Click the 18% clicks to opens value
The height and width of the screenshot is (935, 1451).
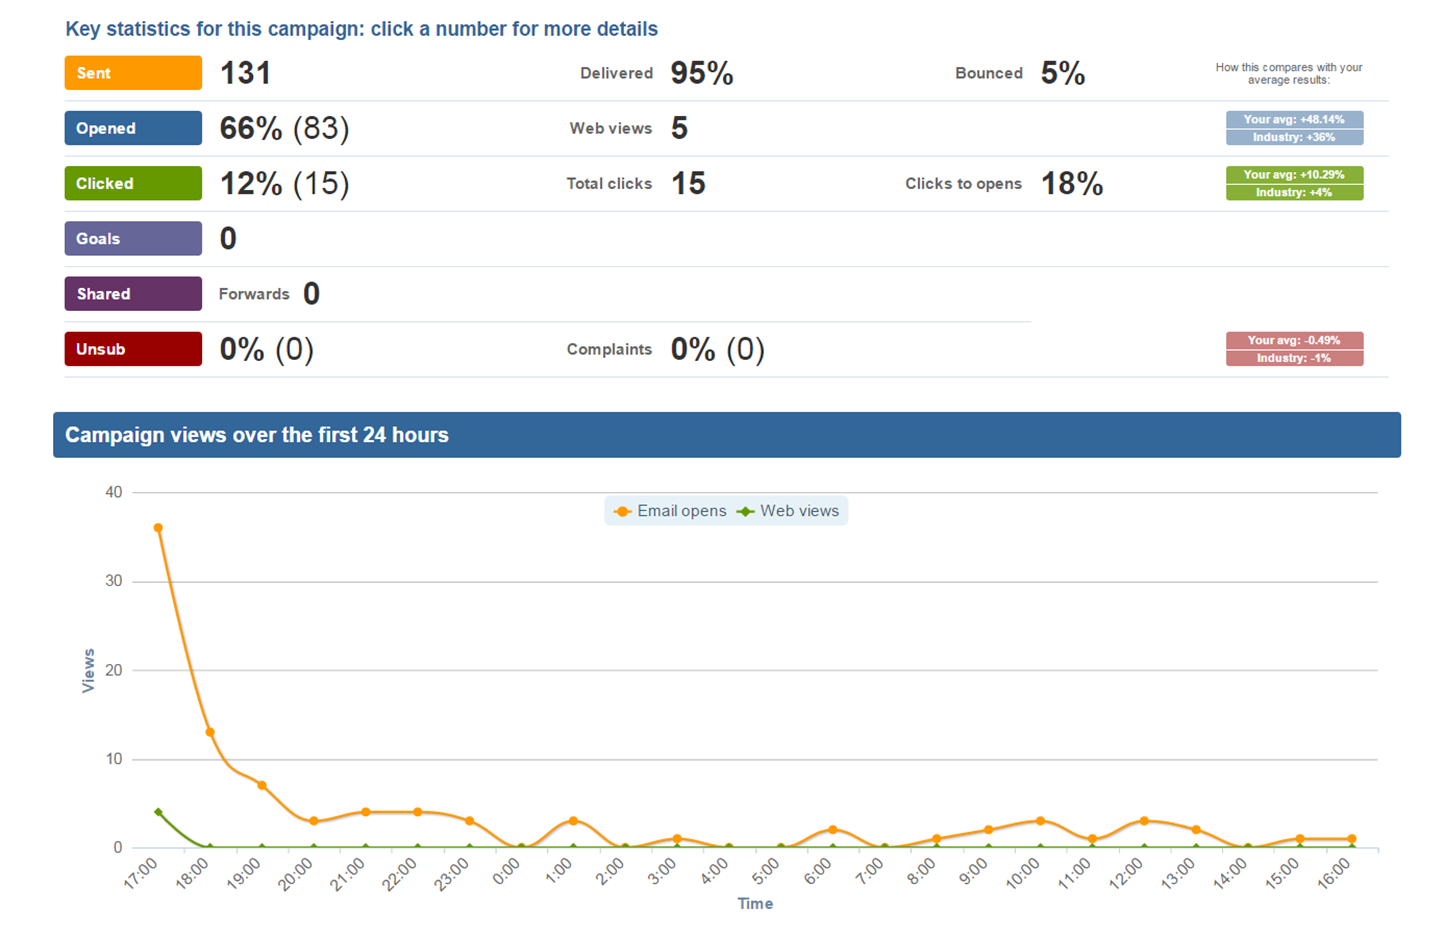(x=1071, y=184)
